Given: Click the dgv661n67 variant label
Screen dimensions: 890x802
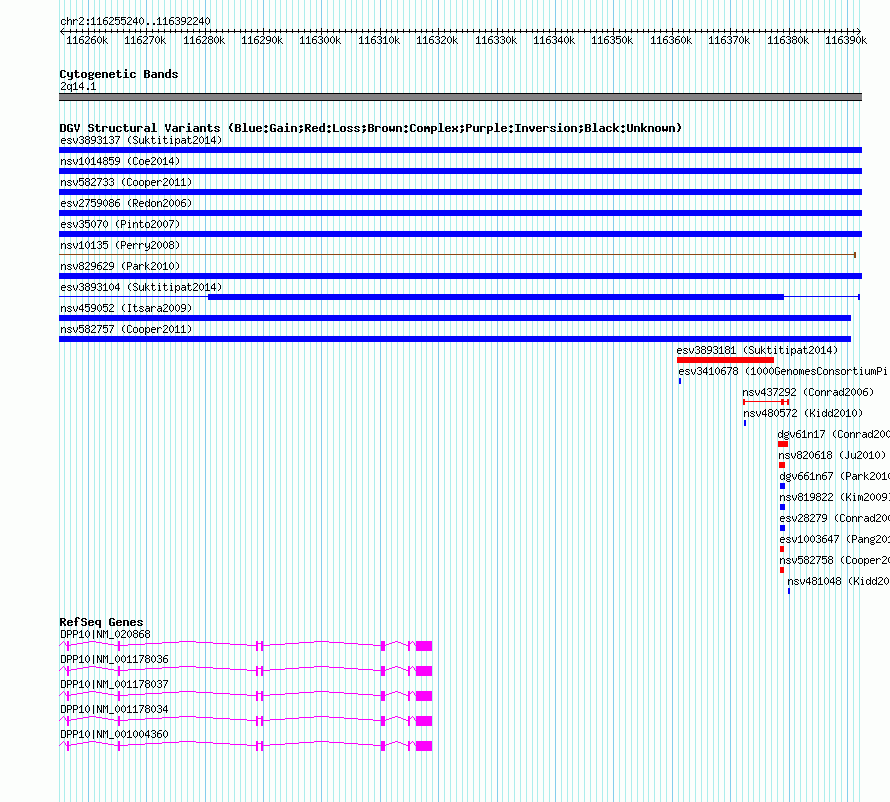Looking at the screenshot, I should pos(834,476).
